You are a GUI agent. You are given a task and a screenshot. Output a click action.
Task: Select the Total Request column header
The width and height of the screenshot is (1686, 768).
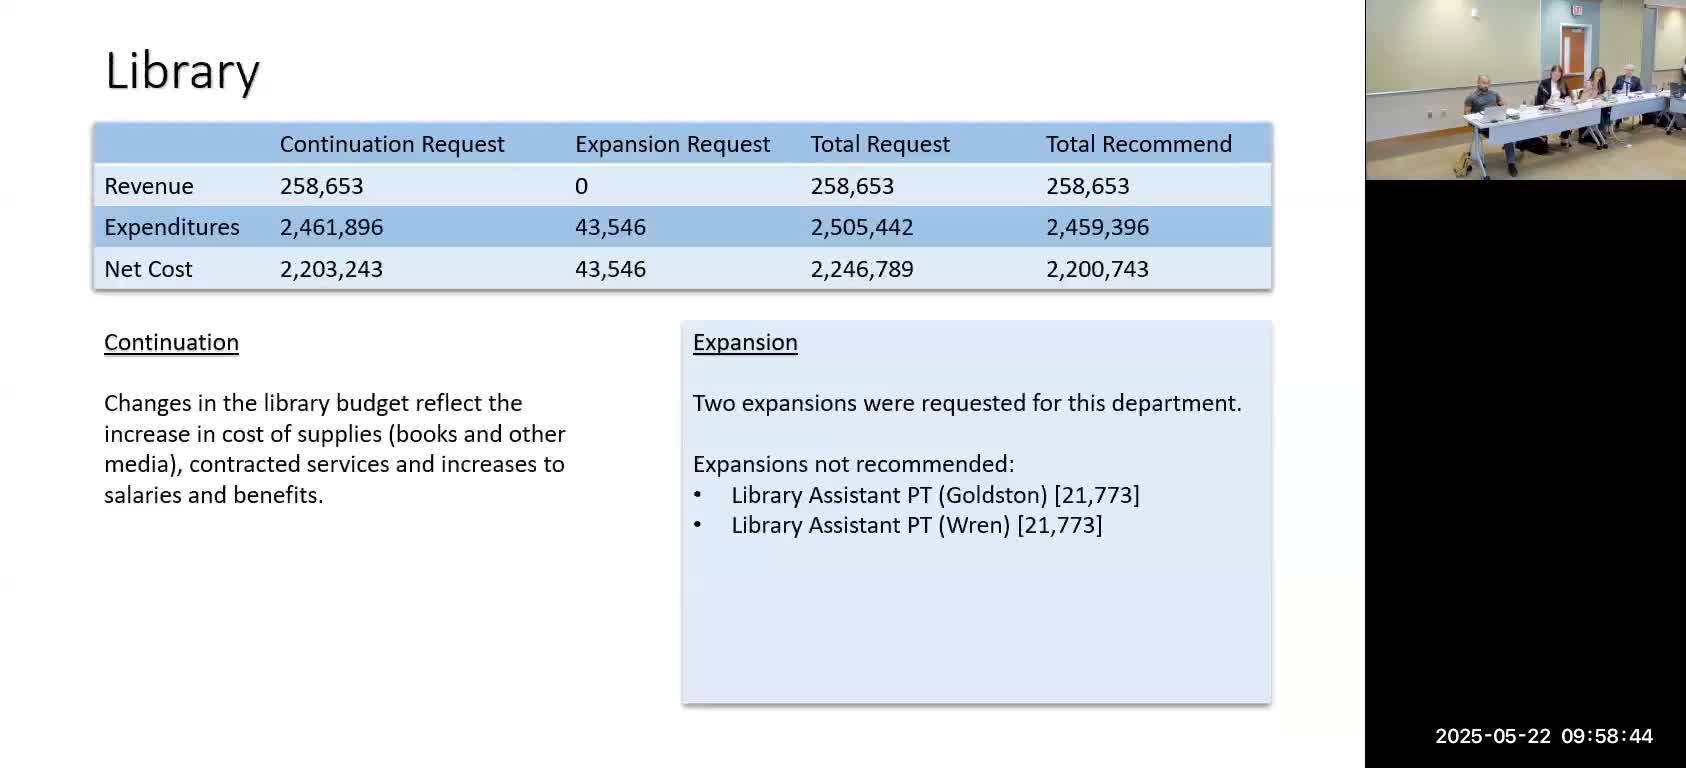(880, 144)
